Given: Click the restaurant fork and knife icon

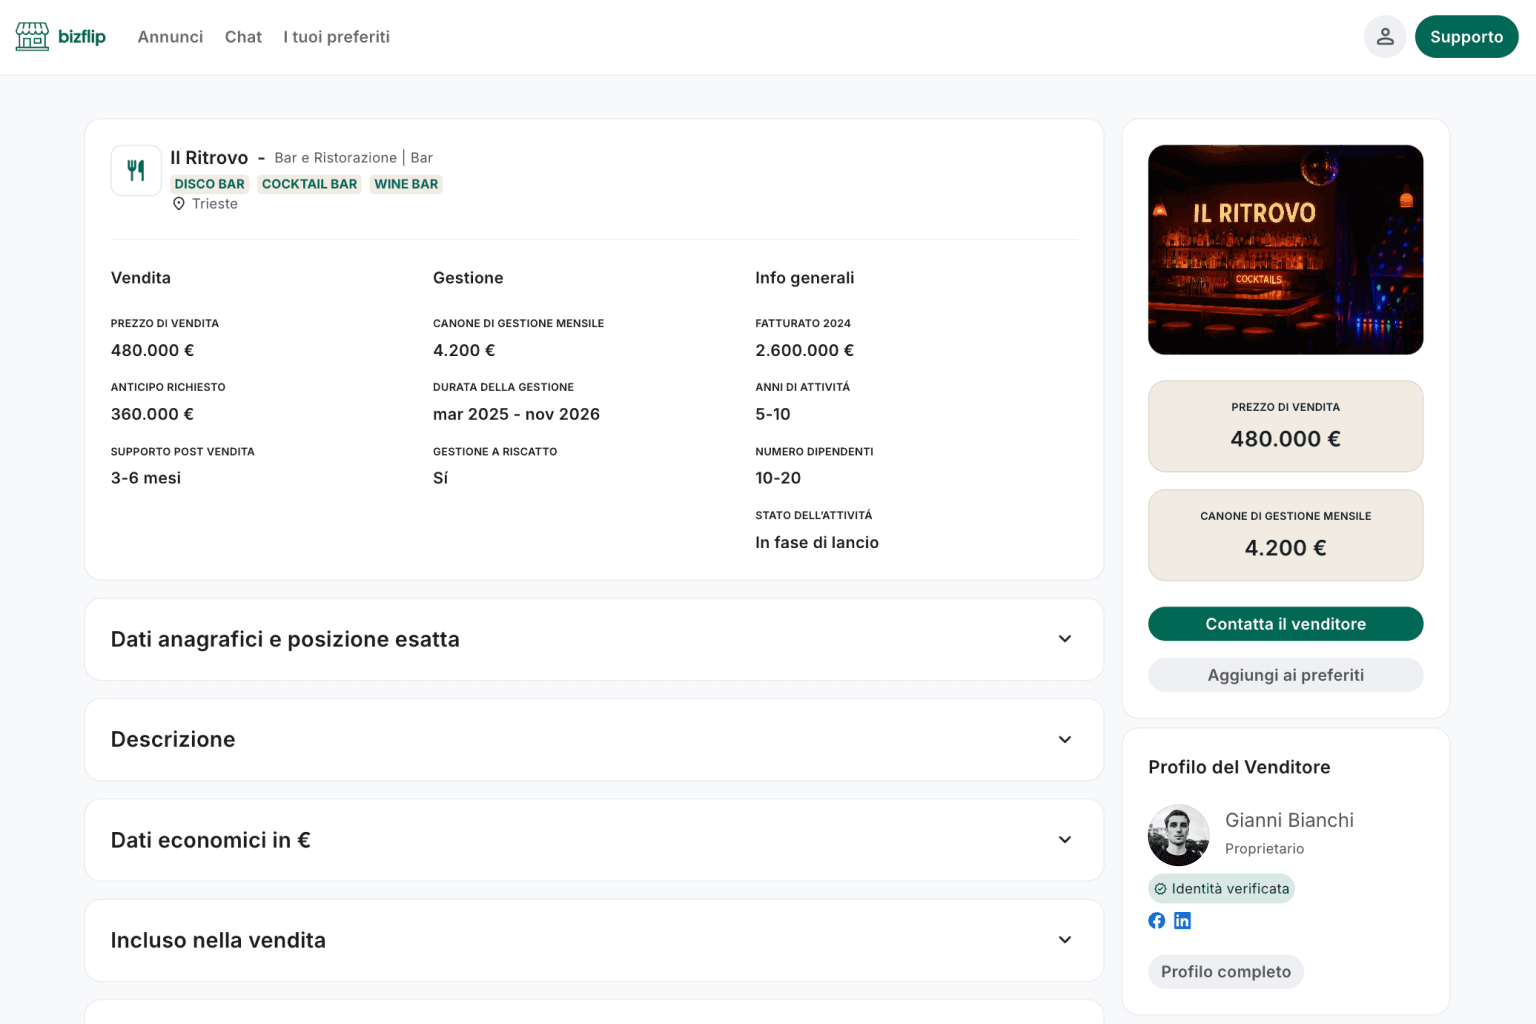Looking at the screenshot, I should (x=136, y=171).
